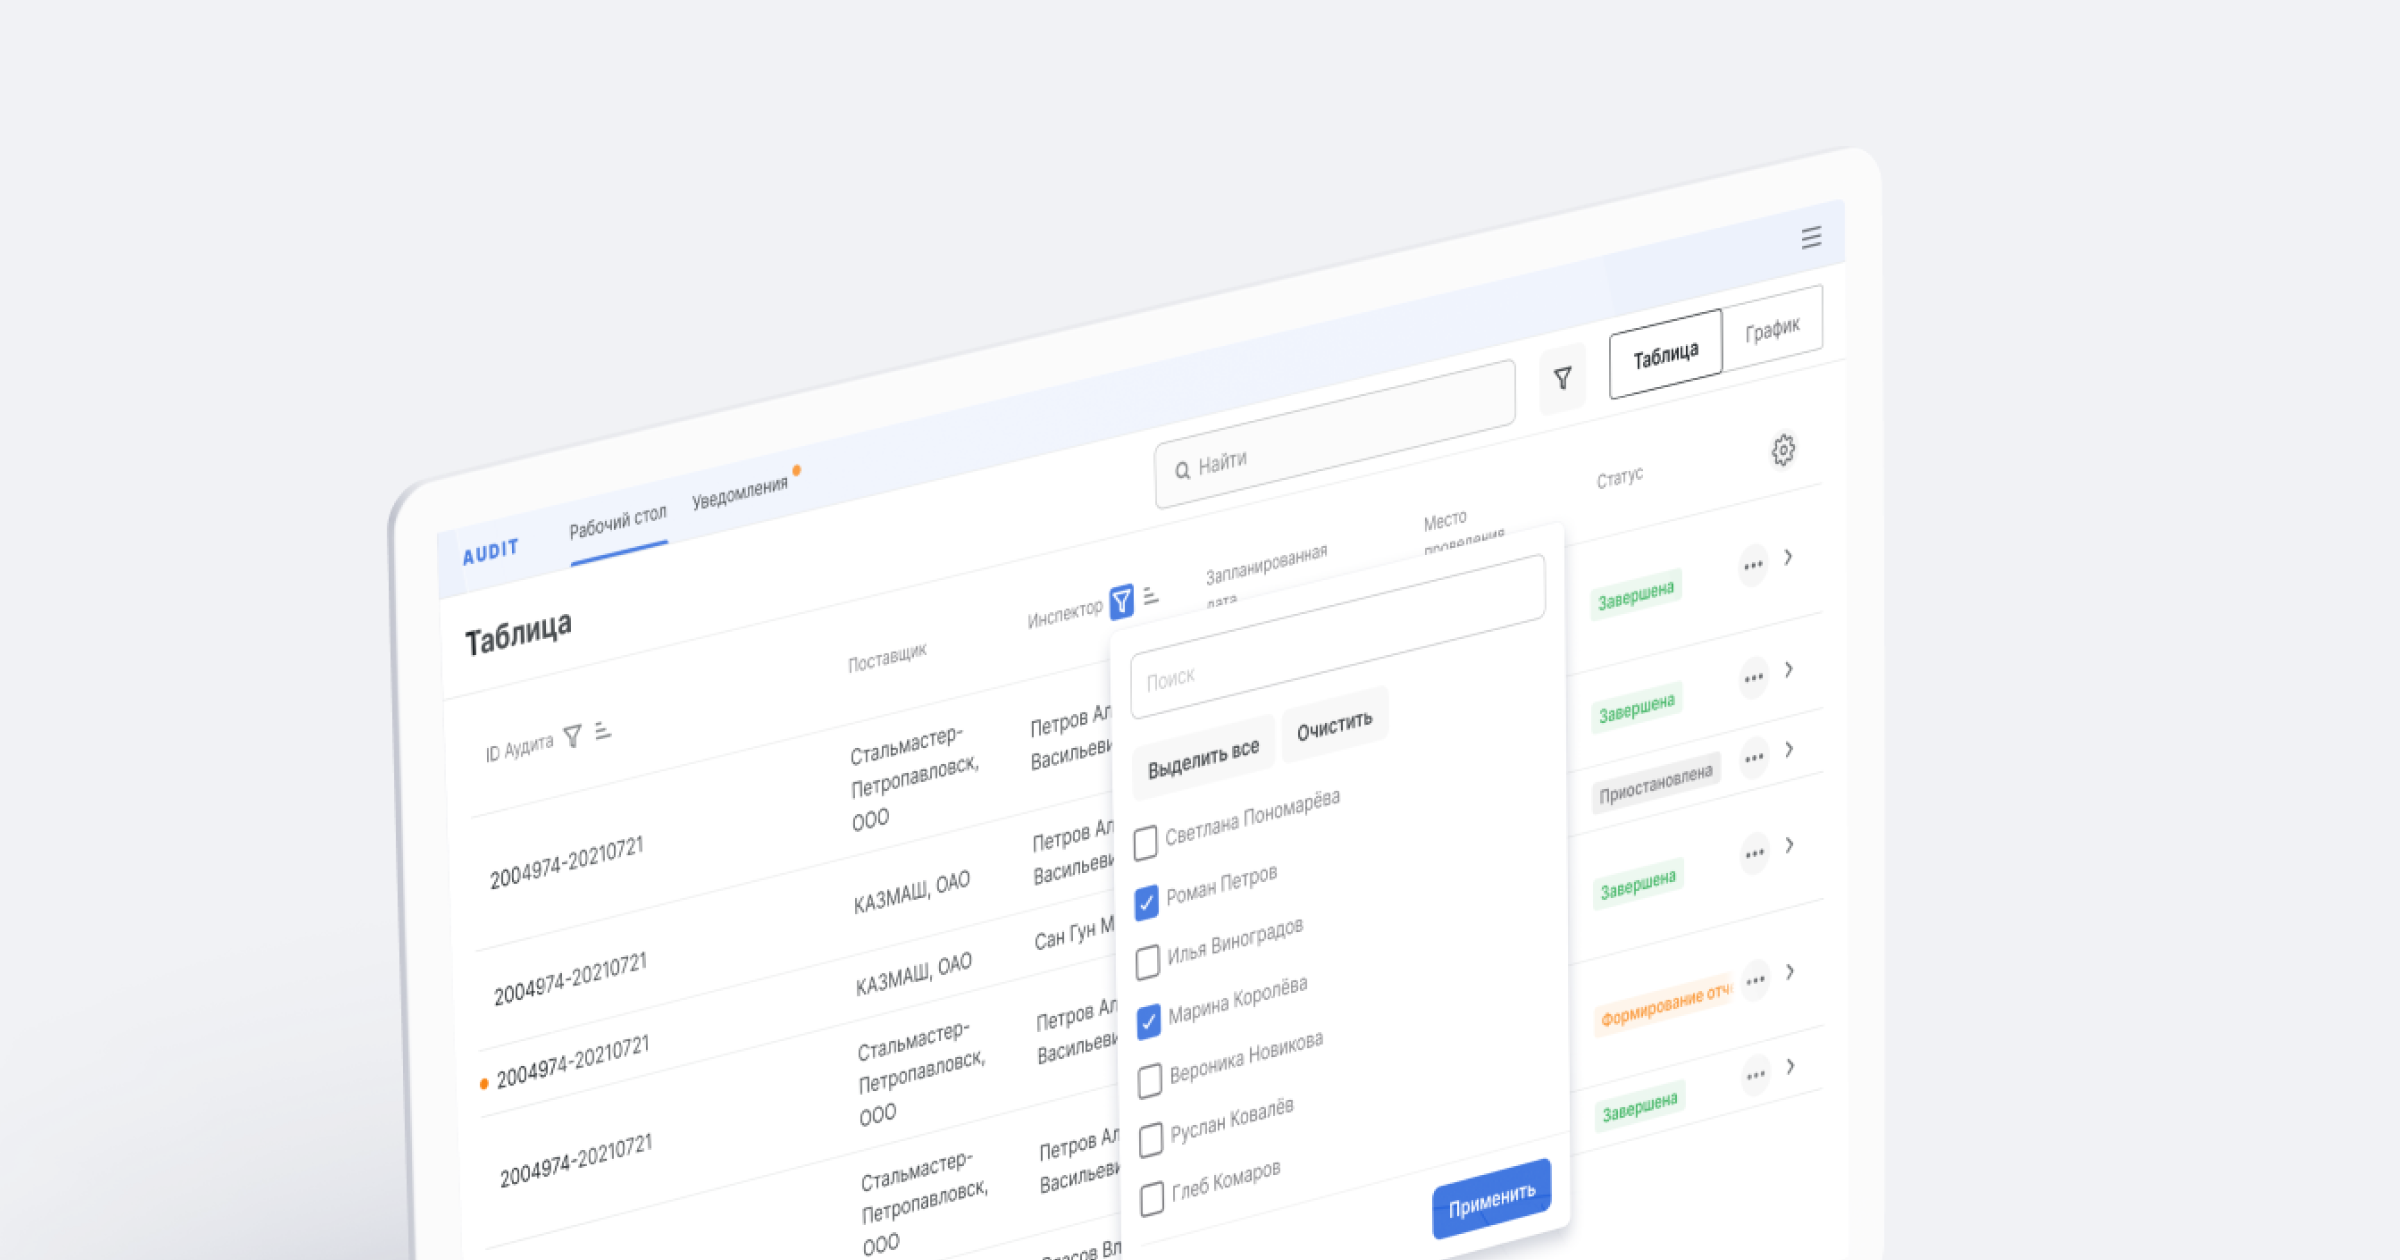Click the blue filter icon beside Инспектор
The image size is (2400, 1260).
(x=1122, y=602)
